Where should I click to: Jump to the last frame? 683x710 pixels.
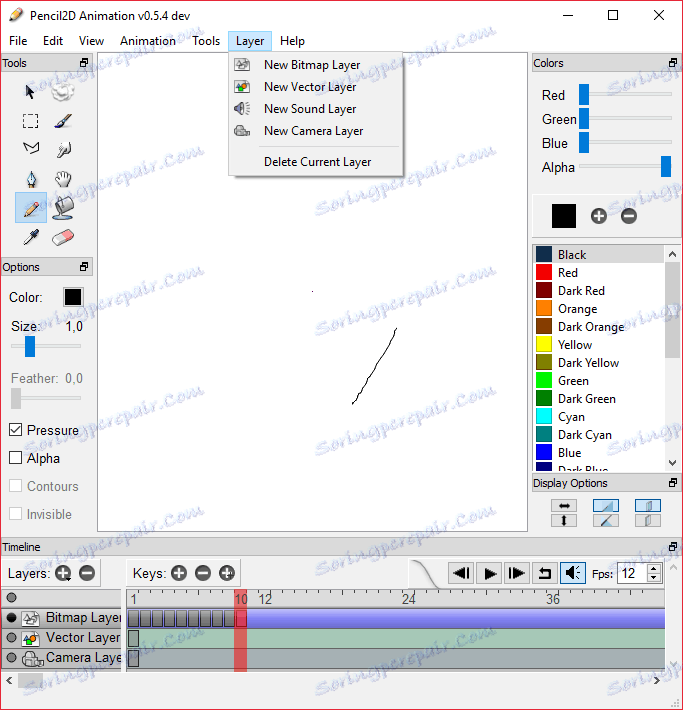(517, 573)
